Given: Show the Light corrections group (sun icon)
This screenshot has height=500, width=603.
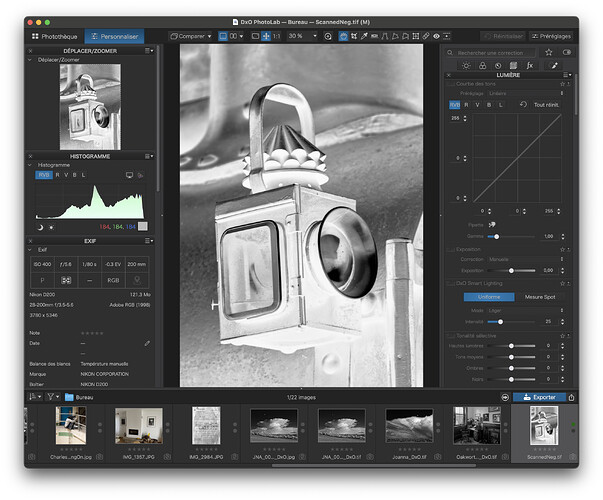Looking at the screenshot, I should (466, 66).
